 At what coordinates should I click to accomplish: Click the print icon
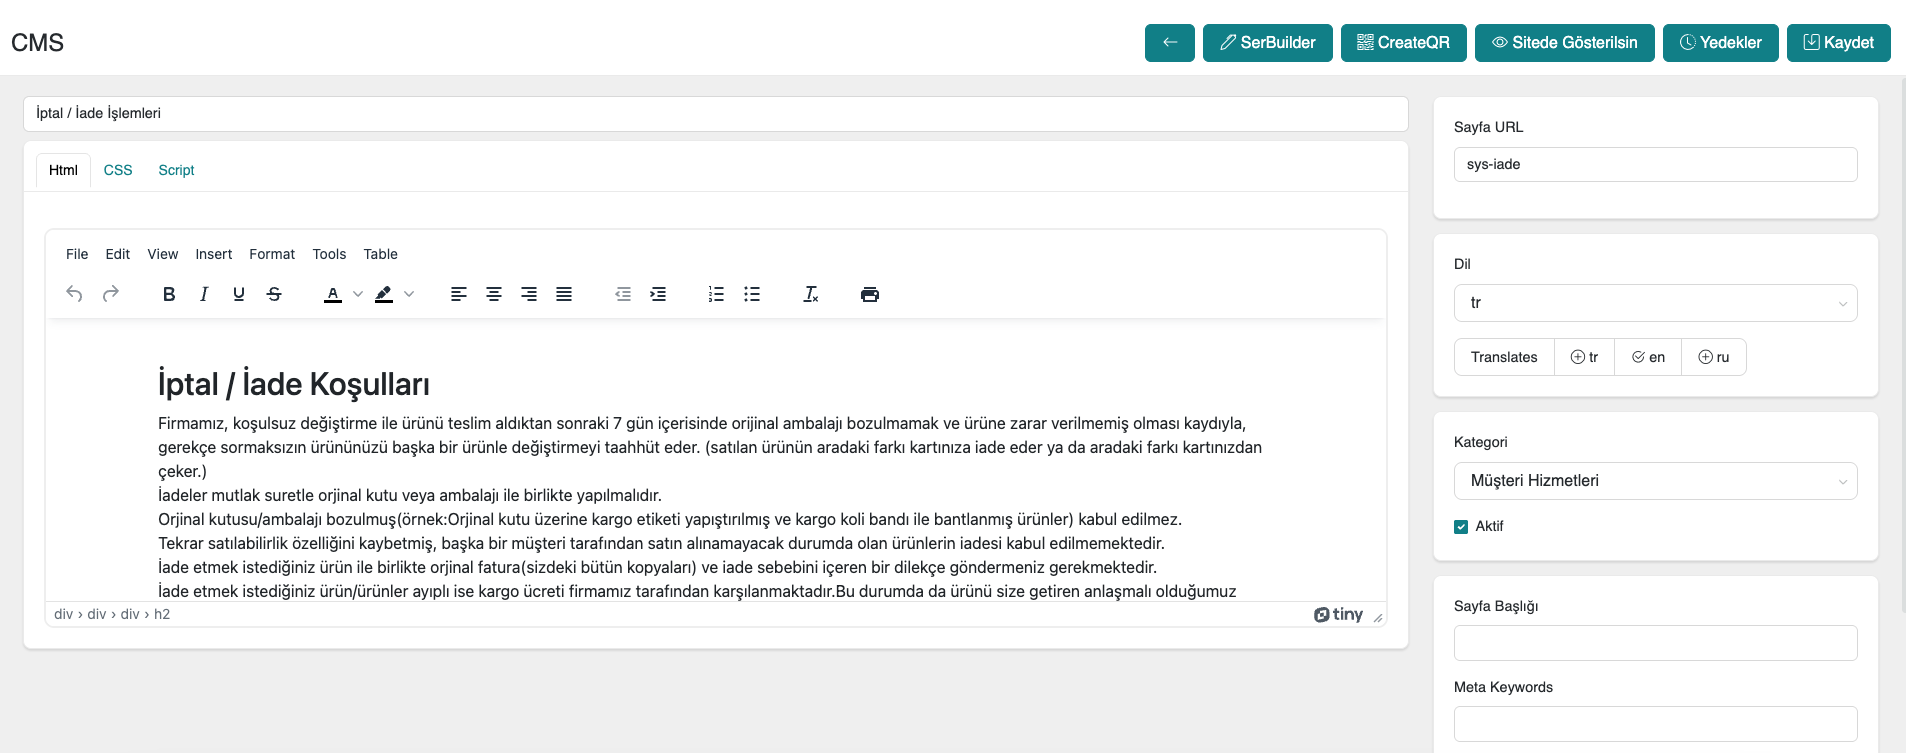[870, 294]
